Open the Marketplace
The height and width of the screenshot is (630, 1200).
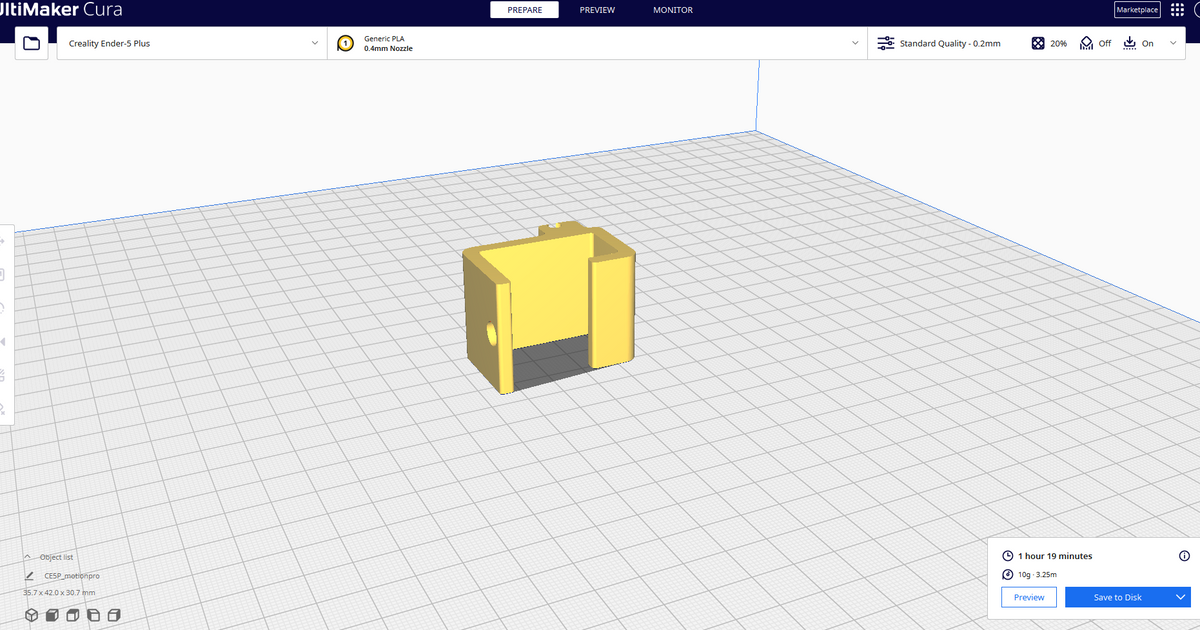coord(1137,9)
